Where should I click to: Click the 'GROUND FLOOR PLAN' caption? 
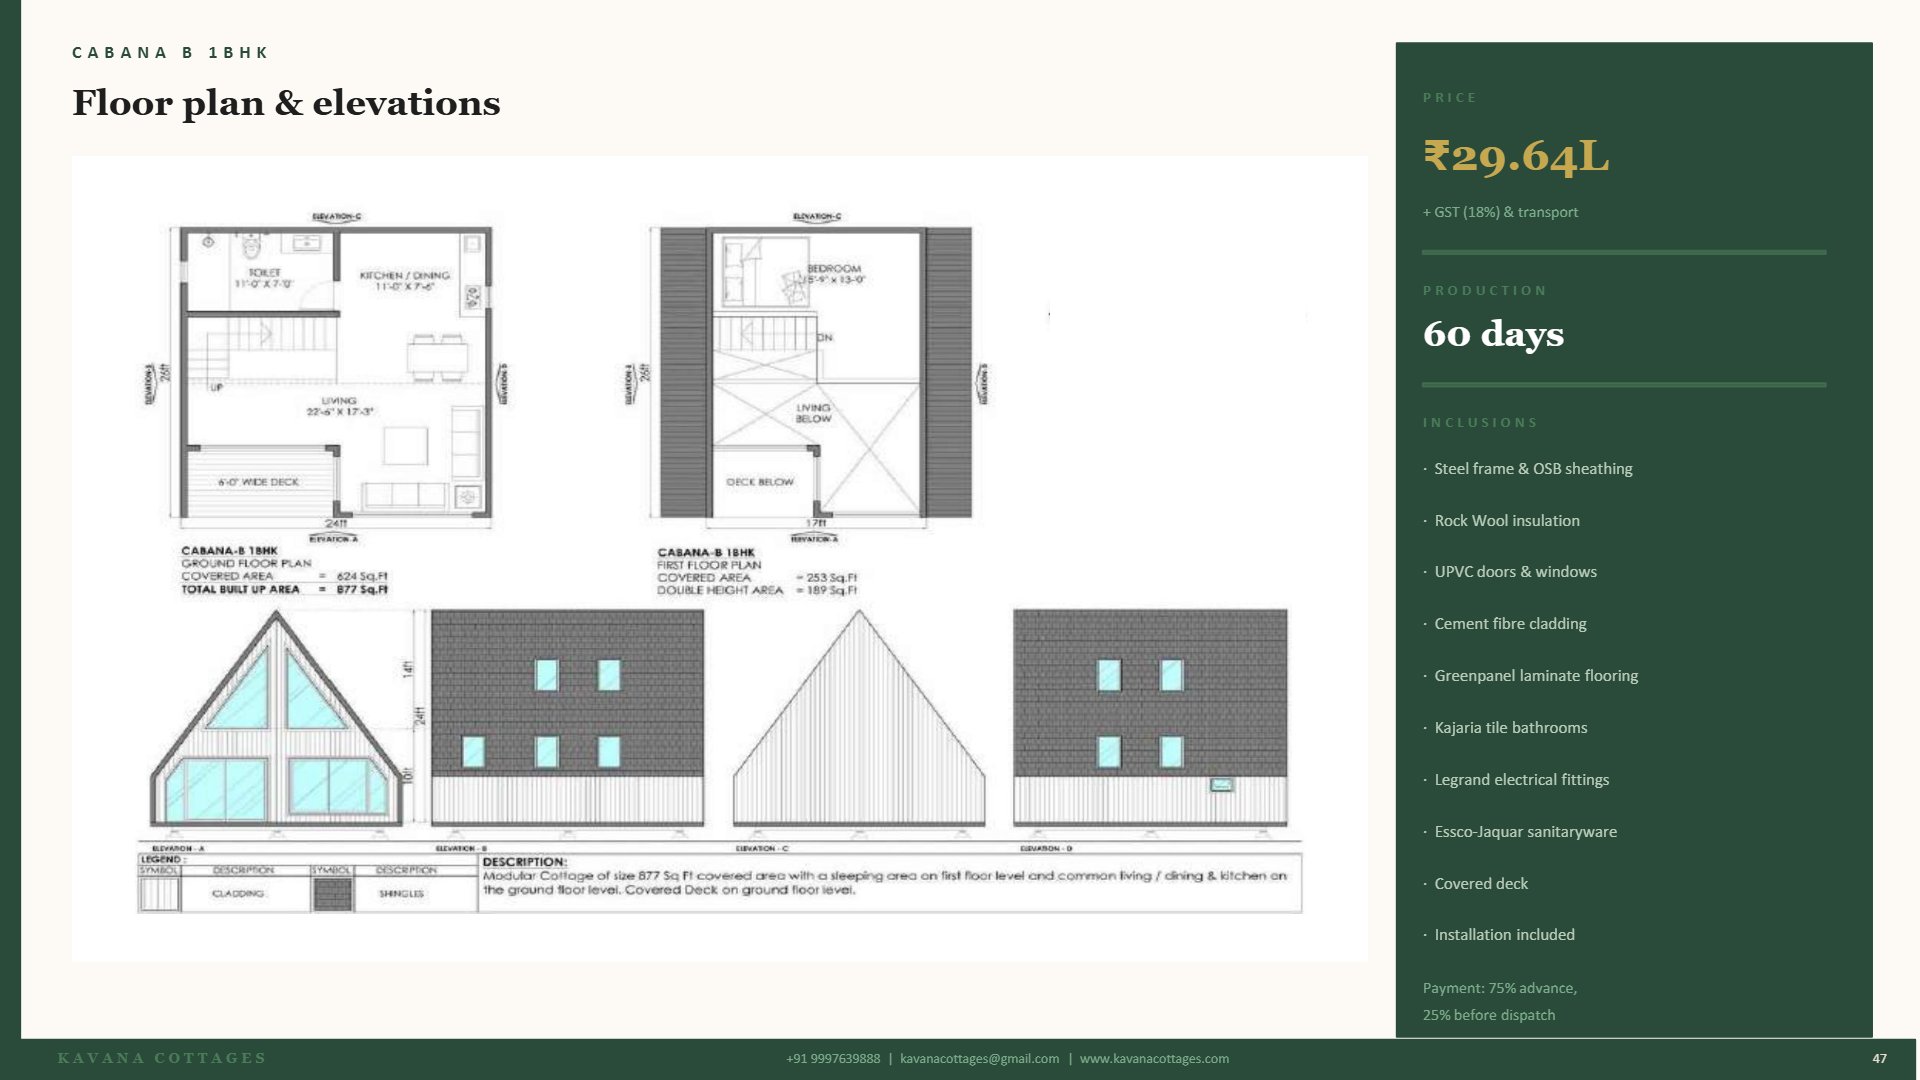pyautogui.click(x=246, y=564)
